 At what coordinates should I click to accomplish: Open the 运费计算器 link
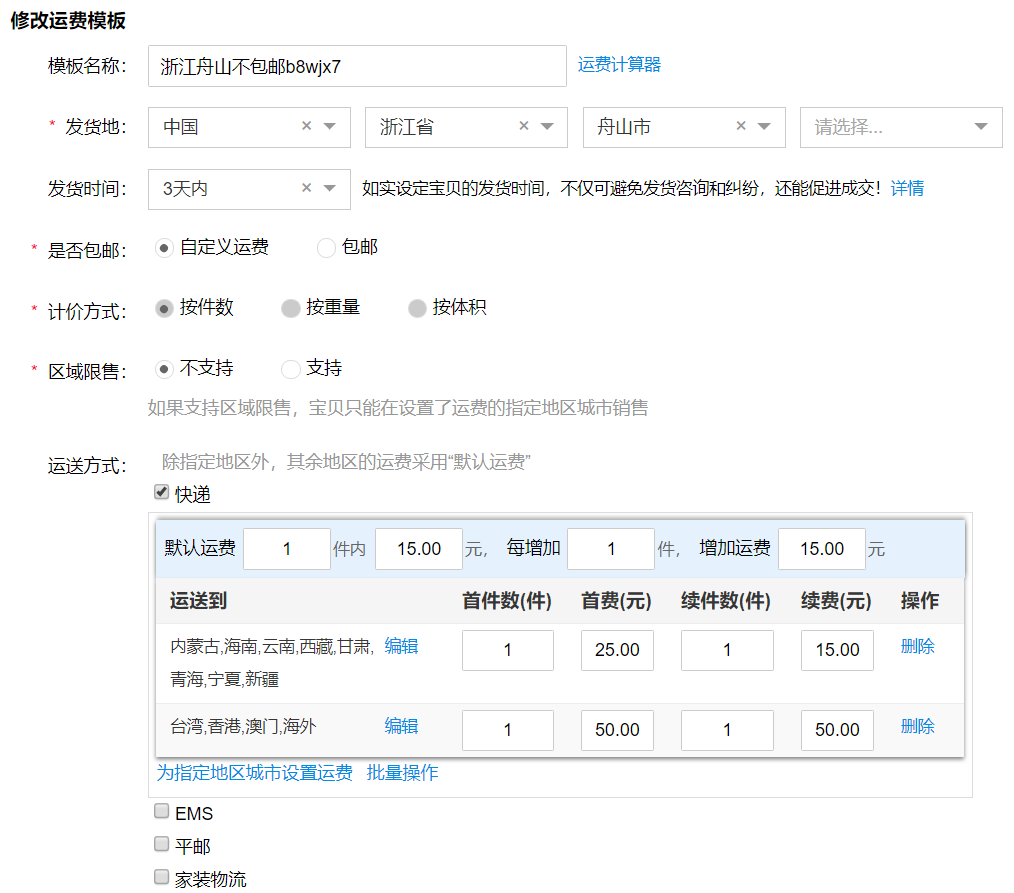[x=619, y=65]
